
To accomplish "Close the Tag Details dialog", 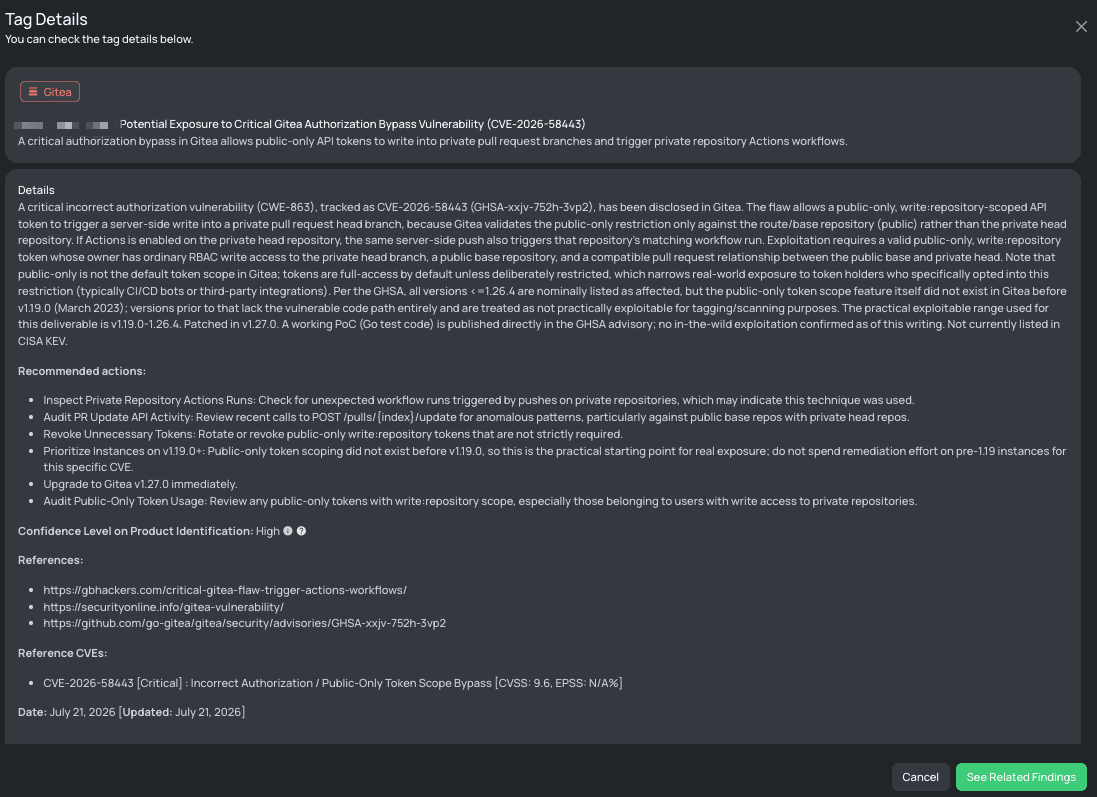I will (1081, 27).
